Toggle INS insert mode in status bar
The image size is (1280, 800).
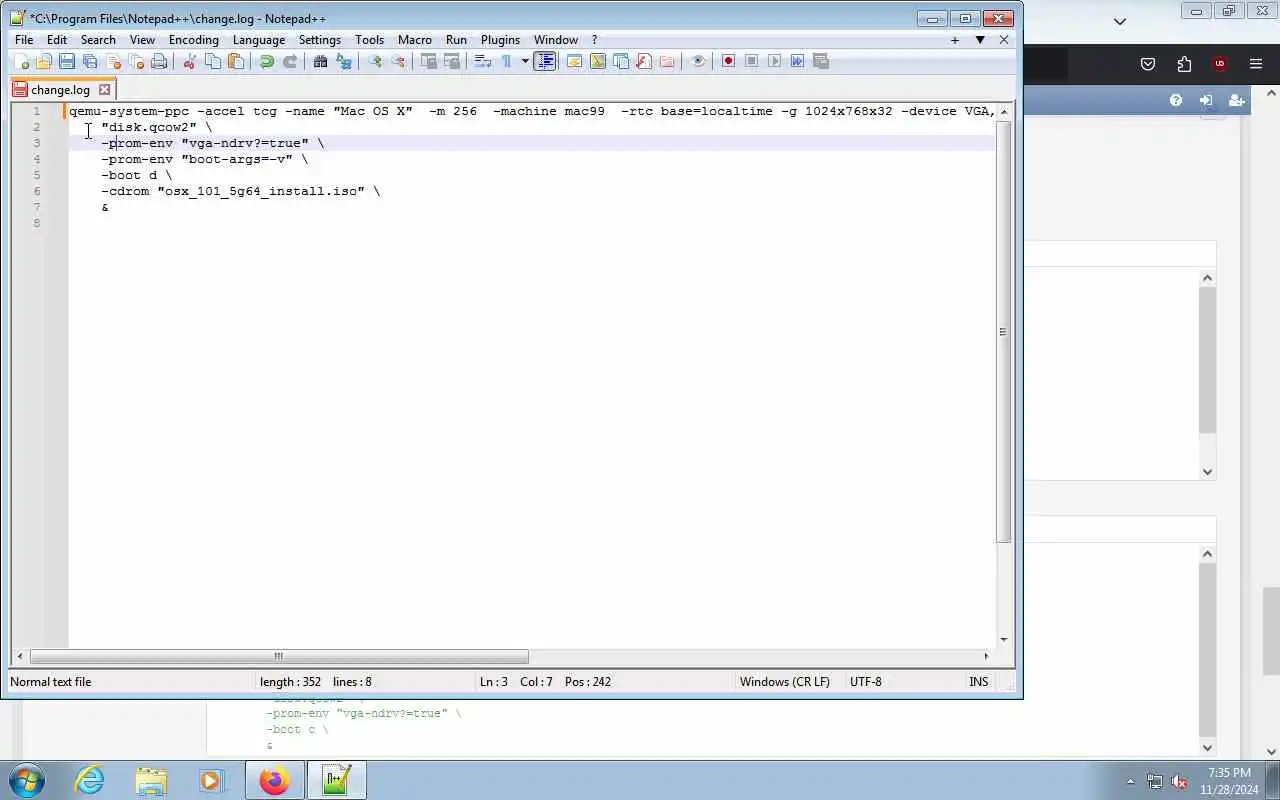[x=978, y=682]
